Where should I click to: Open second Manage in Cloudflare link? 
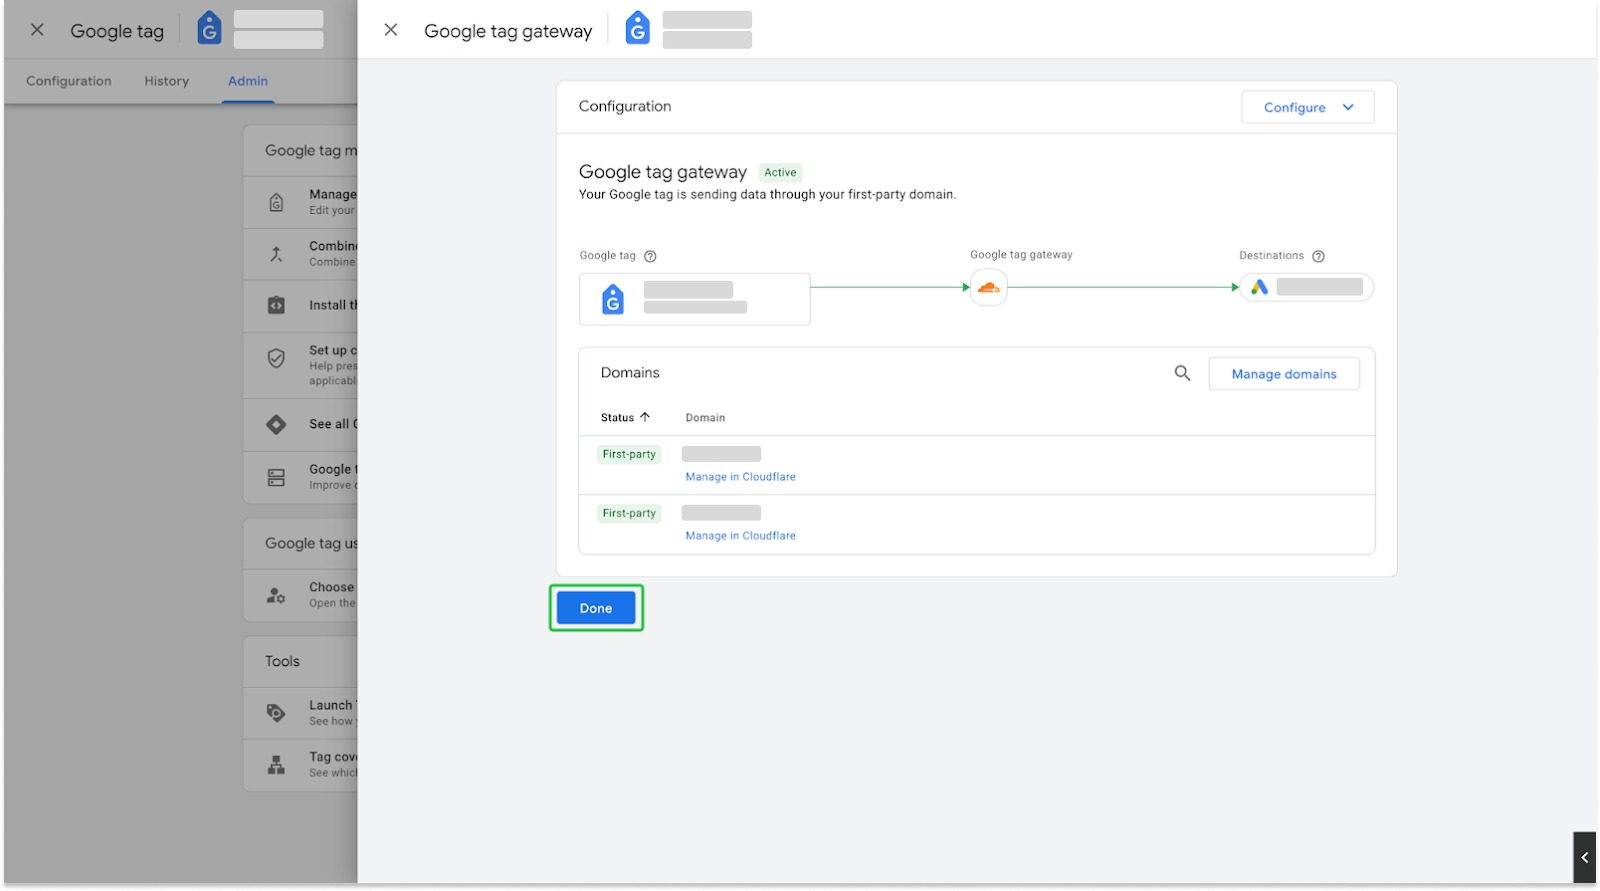click(x=740, y=536)
